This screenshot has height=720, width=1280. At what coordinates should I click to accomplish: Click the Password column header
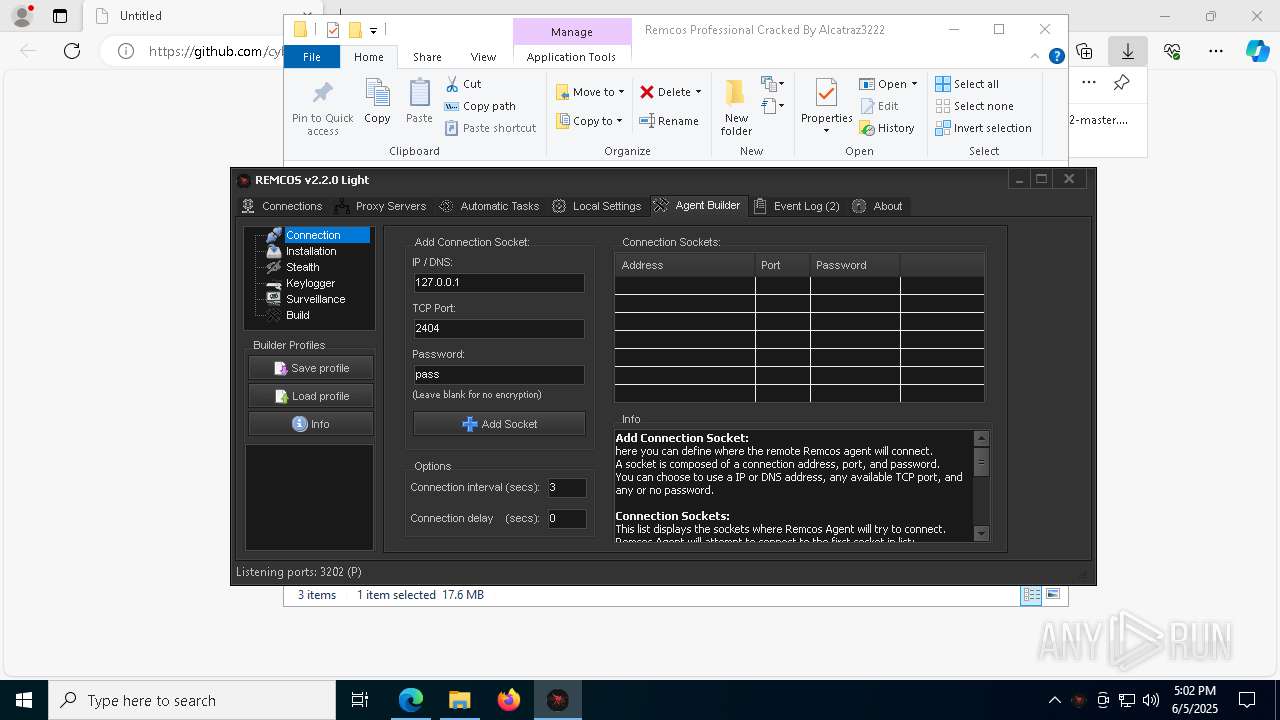pos(855,265)
